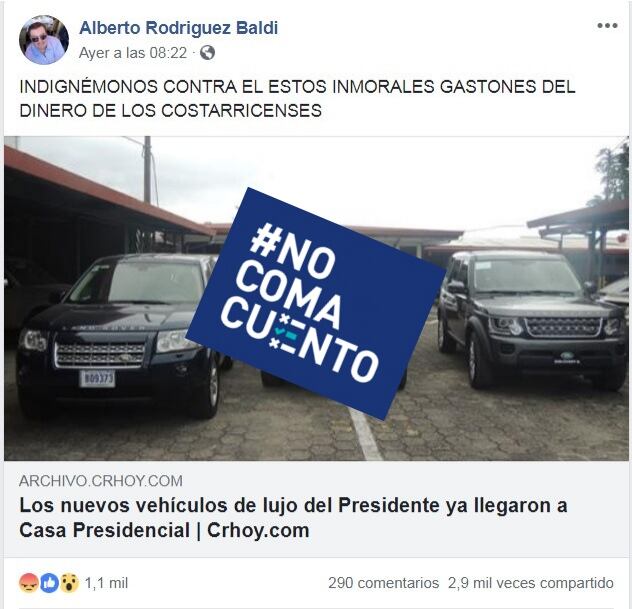The image size is (632, 609).
Task: Open the post options three-dot menu
Action: [x=607, y=26]
